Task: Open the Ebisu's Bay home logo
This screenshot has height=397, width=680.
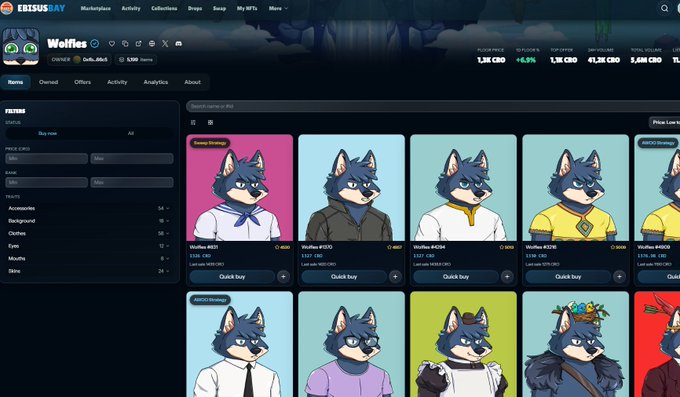Action: pyautogui.click(x=33, y=8)
